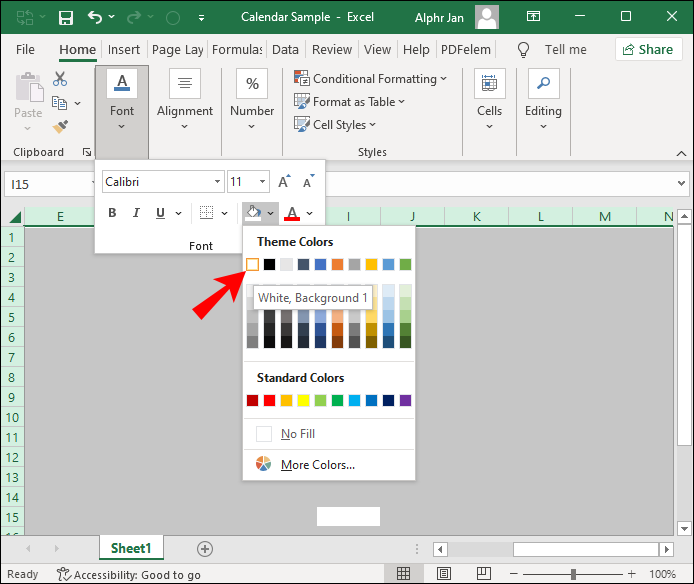The height and width of the screenshot is (584, 694).
Task: Switch to the Review tab
Action: pyautogui.click(x=332, y=49)
